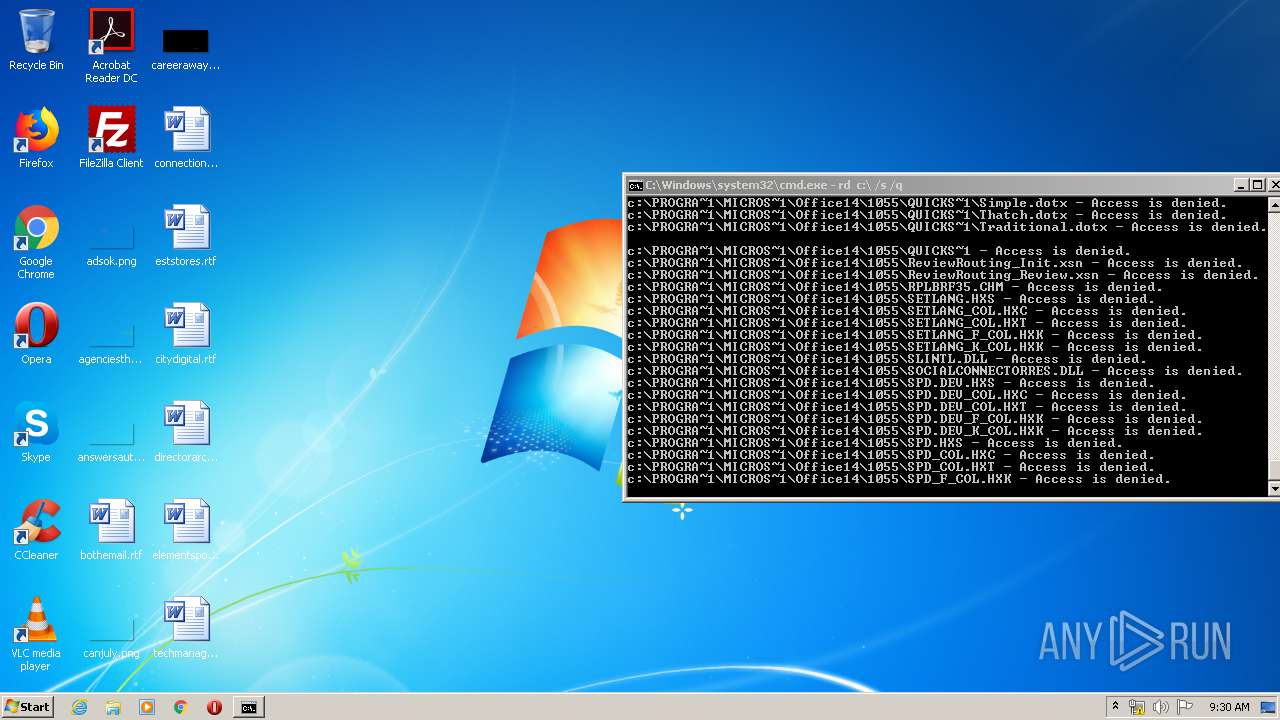Show hidden tray icons arrow
Viewport: 1280px width, 720px height.
pyautogui.click(x=1115, y=707)
